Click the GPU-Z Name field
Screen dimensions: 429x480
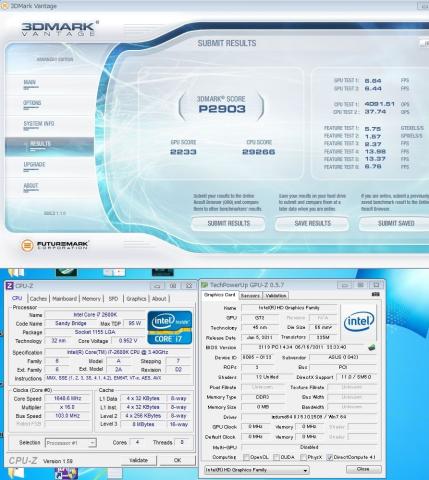[289, 308]
